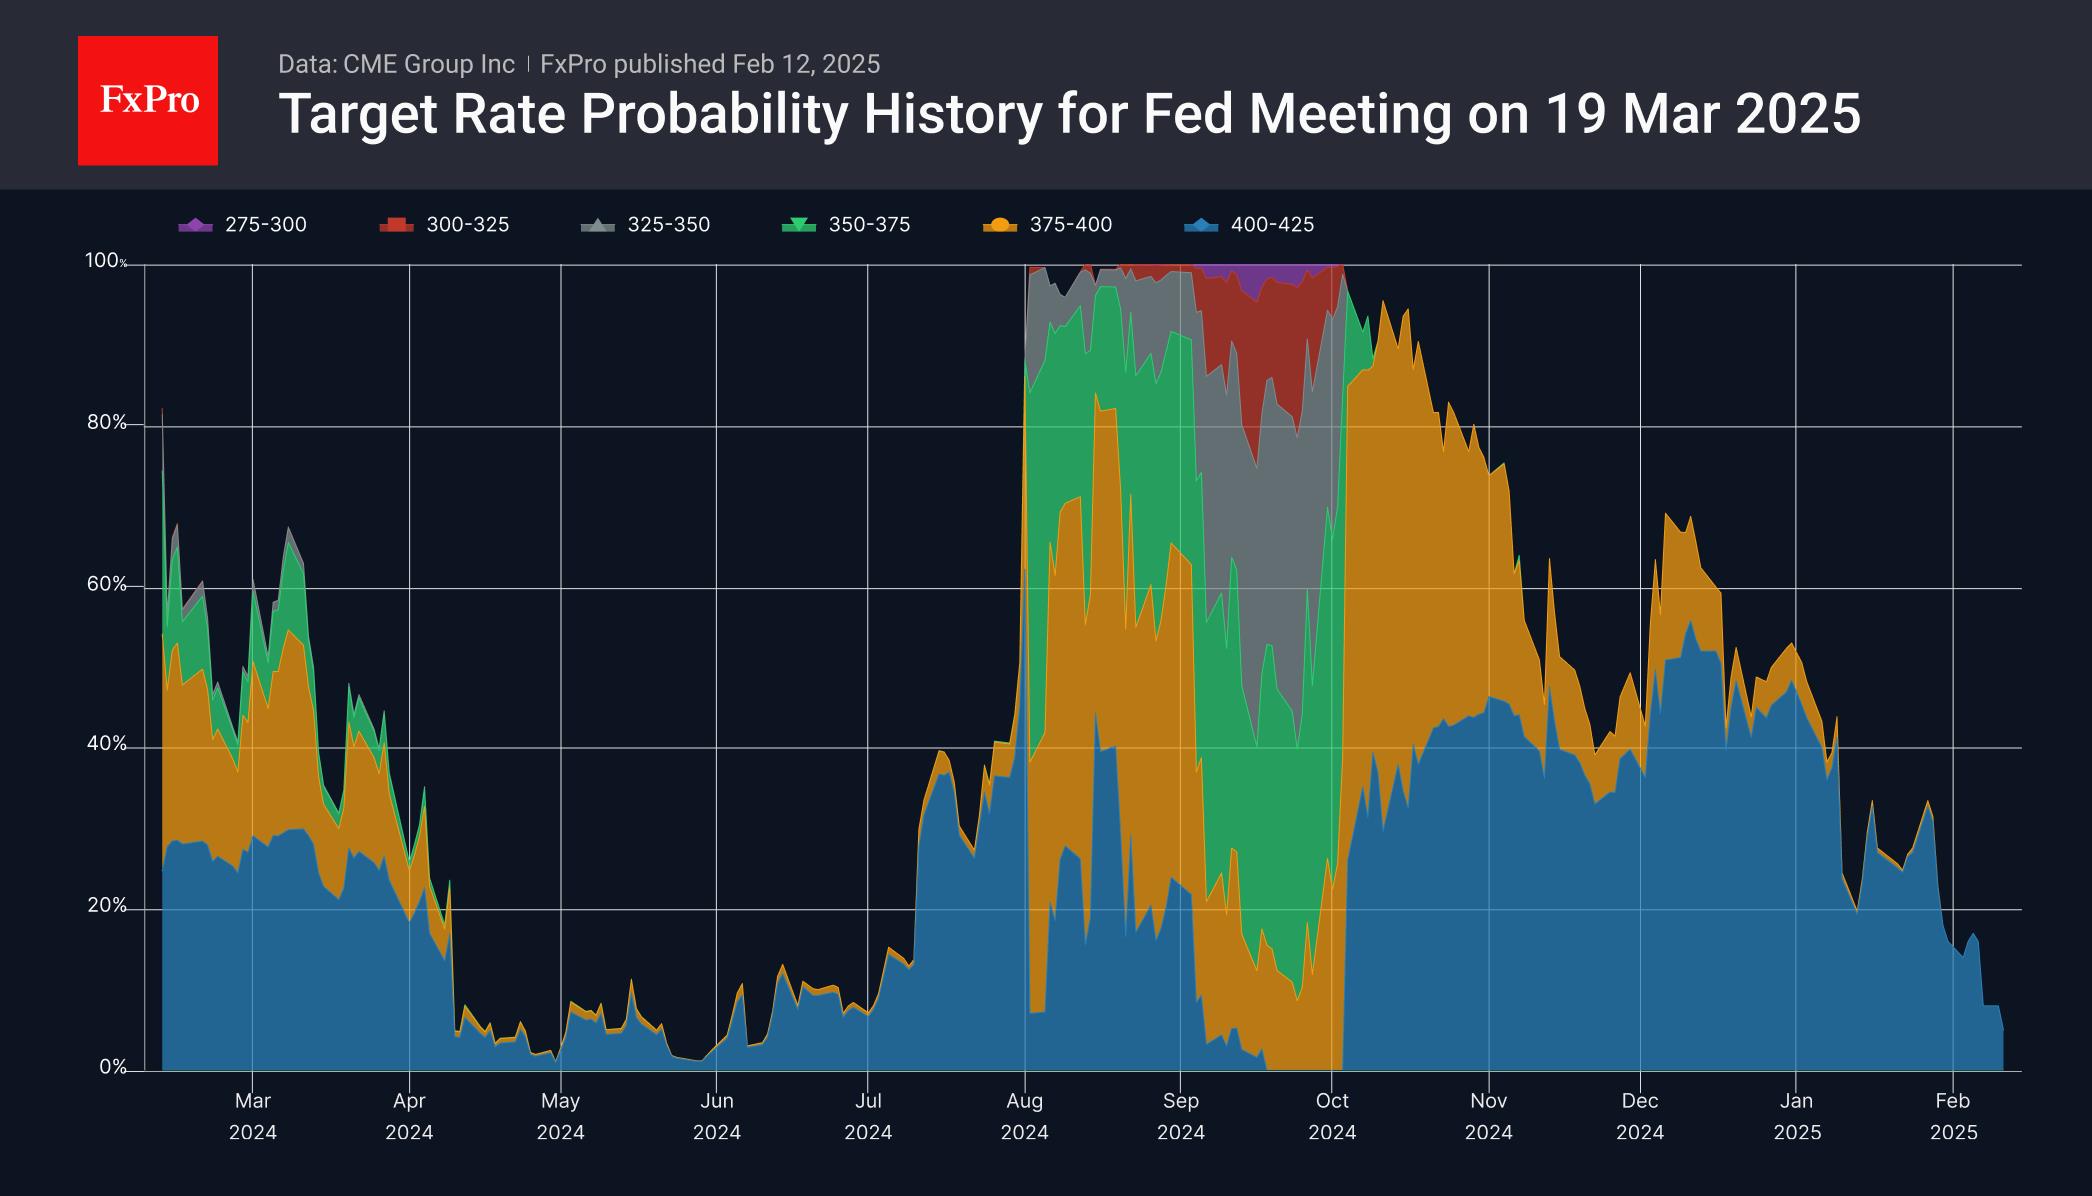The height and width of the screenshot is (1196, 2092).
Task: Click the 60% y-axis label
Action: [107, 585]
